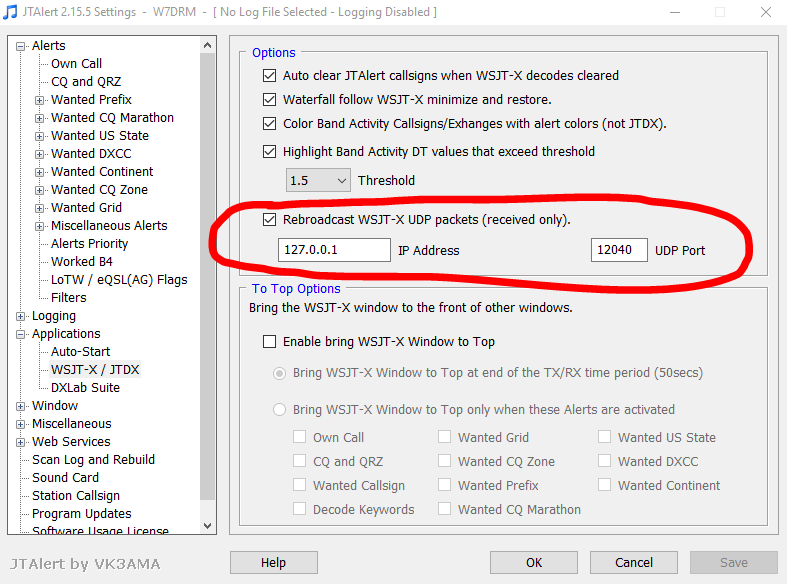Screen dimensions: 787x584
Task: Select WSJT-X / JTDX tree item
Action: [x=95, y=370]
